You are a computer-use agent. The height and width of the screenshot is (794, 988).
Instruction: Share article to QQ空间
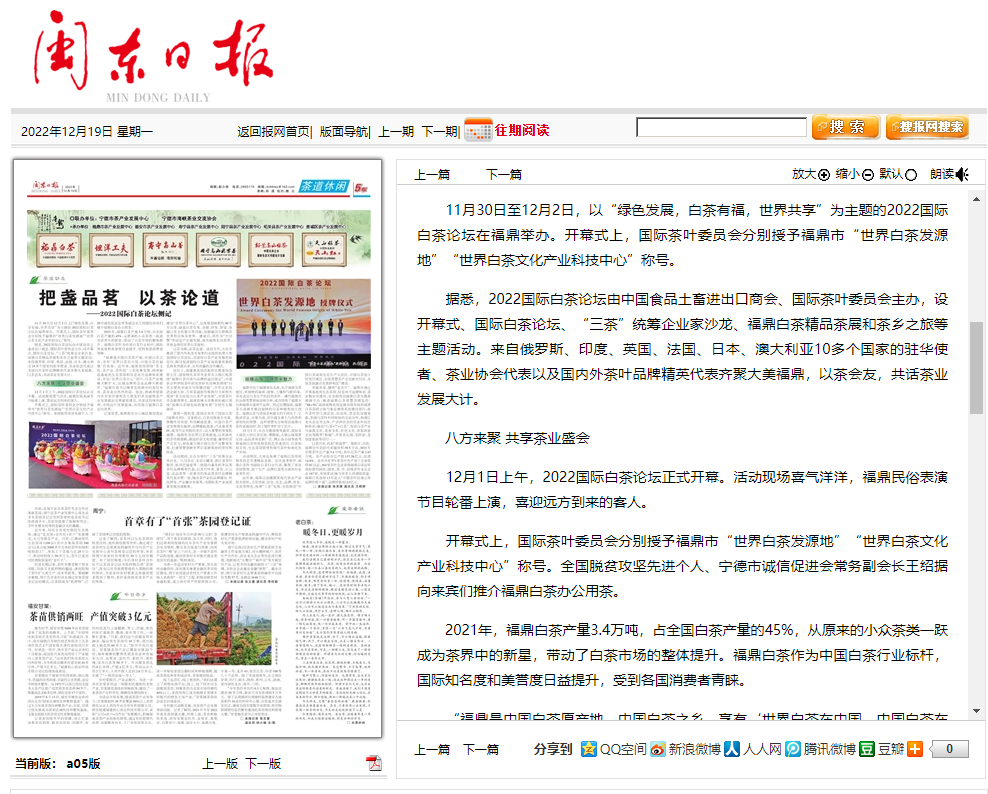tap(614, 749)
